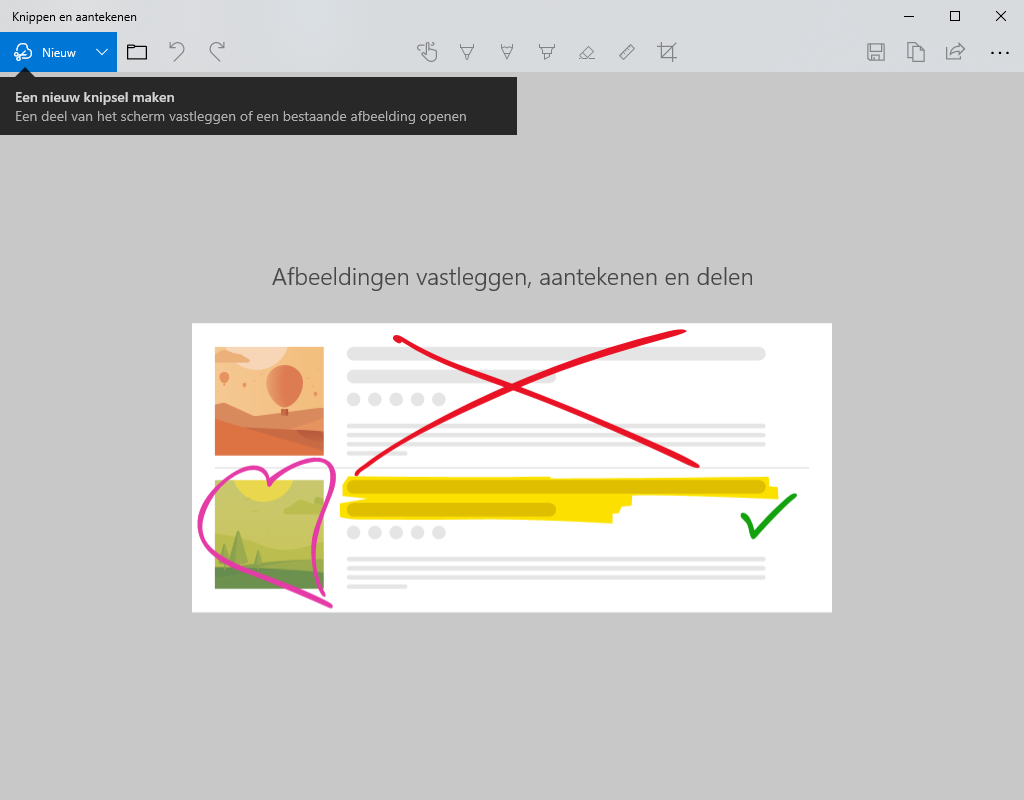
Task: Undo the last action
Action: 176,52
